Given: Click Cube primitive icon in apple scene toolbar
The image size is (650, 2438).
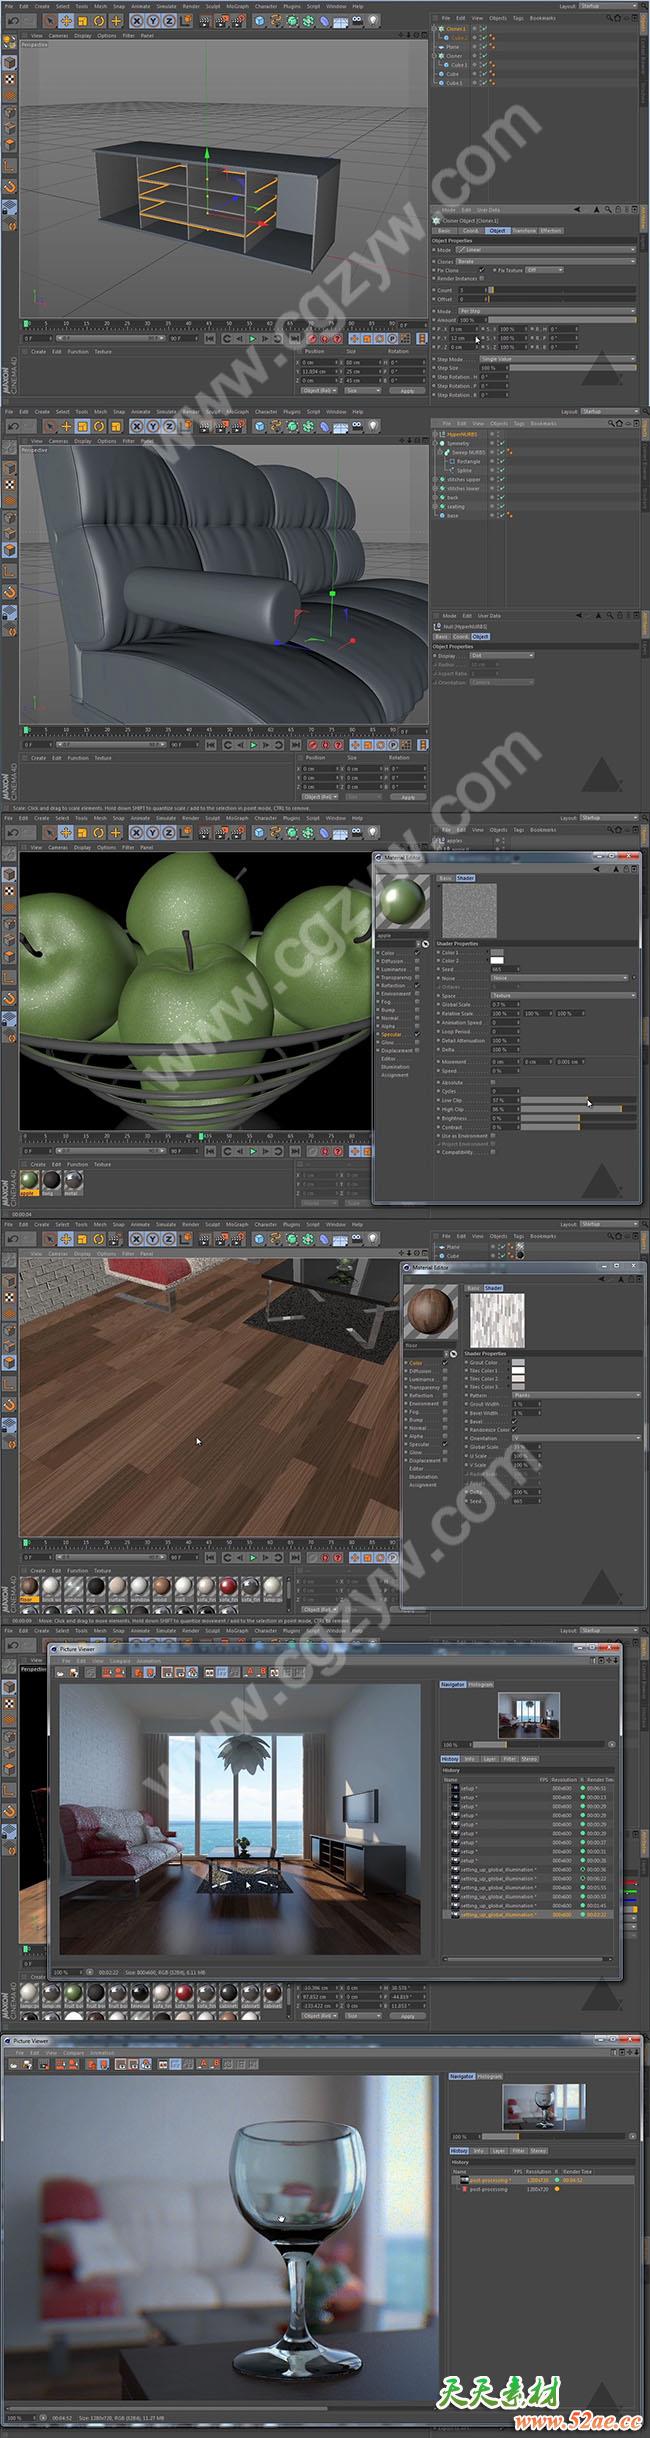Looking at the screenshot, I should [259, 832].
